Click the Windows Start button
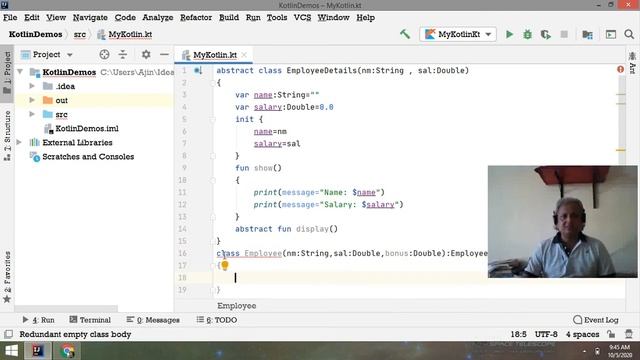 [x=11, y=351]
